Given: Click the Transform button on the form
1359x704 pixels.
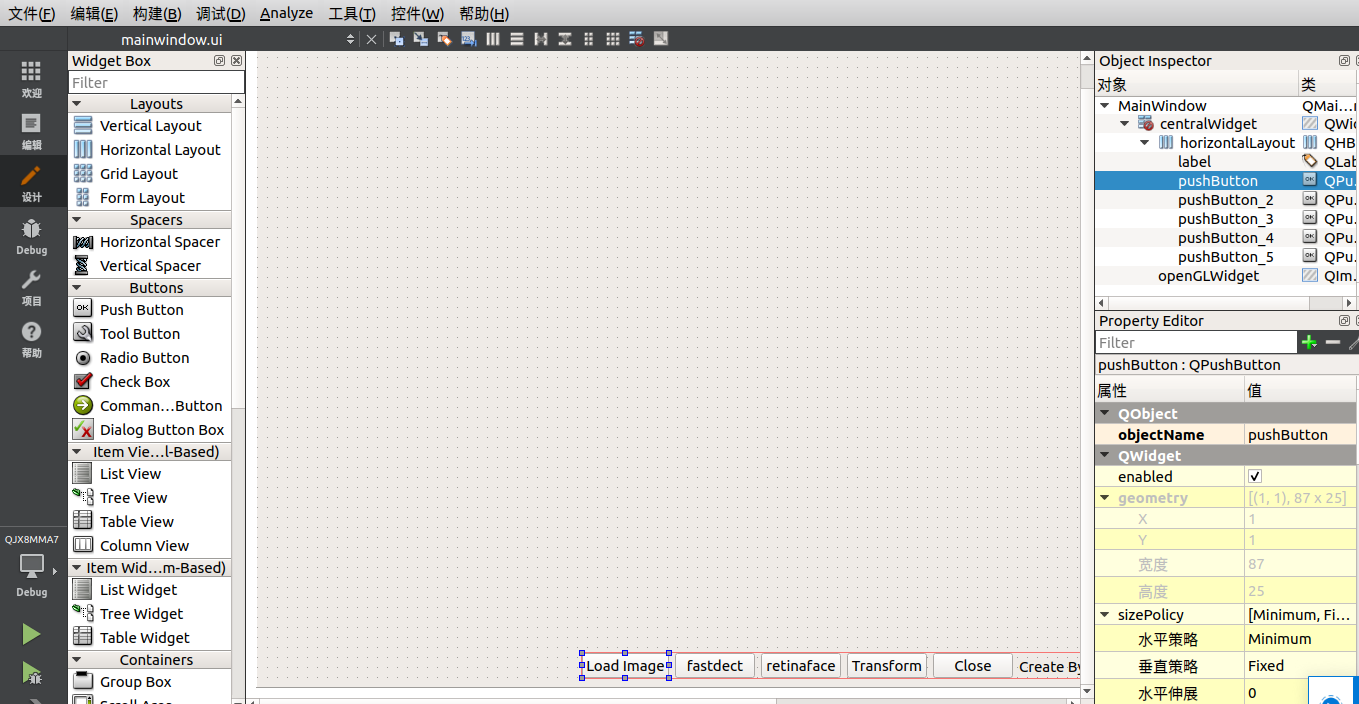Looking at the screenshot, I should tap(886, 666).
